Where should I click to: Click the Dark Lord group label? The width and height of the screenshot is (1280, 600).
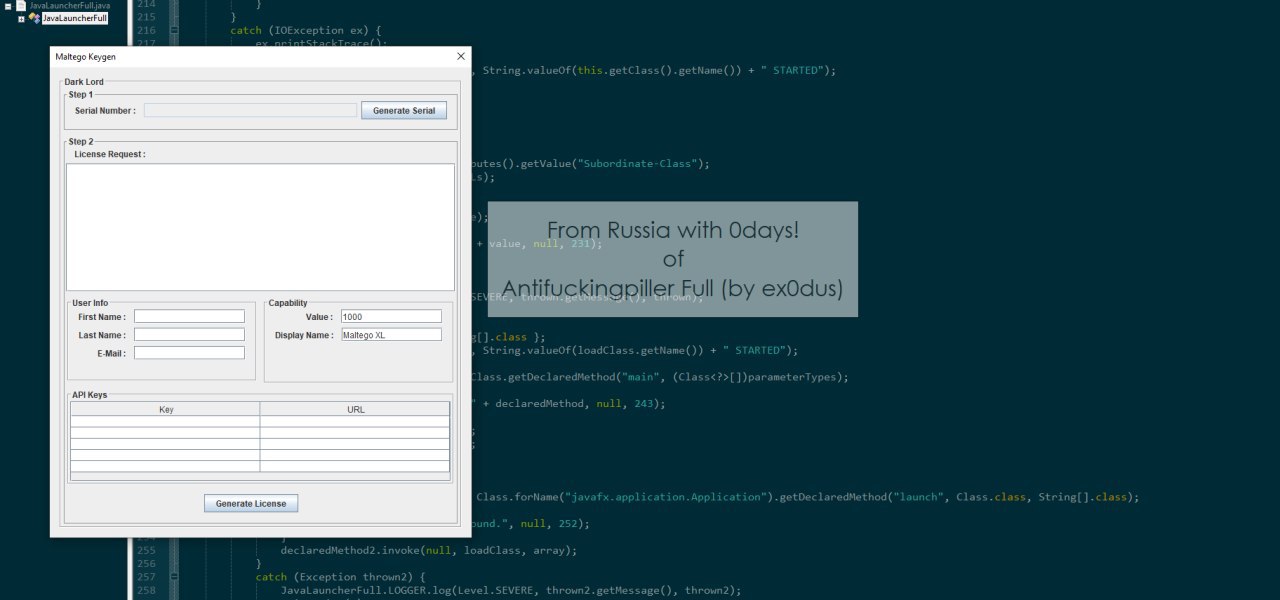[84, 82]
